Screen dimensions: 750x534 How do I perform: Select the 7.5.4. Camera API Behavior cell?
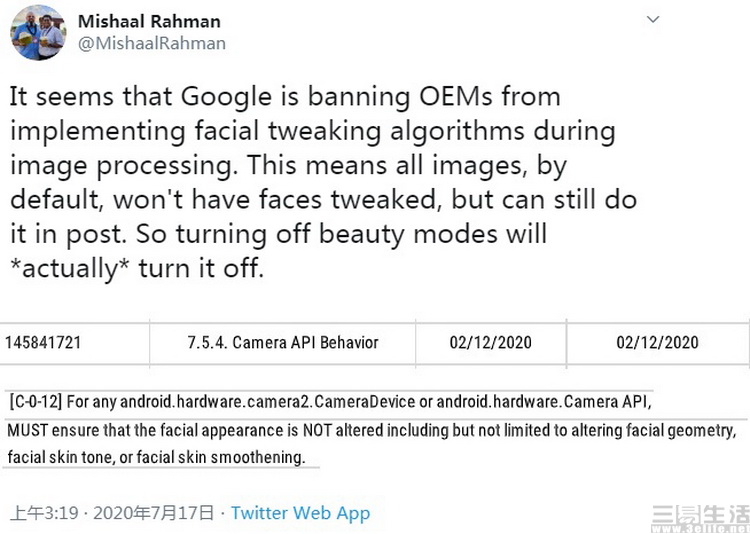283,343
